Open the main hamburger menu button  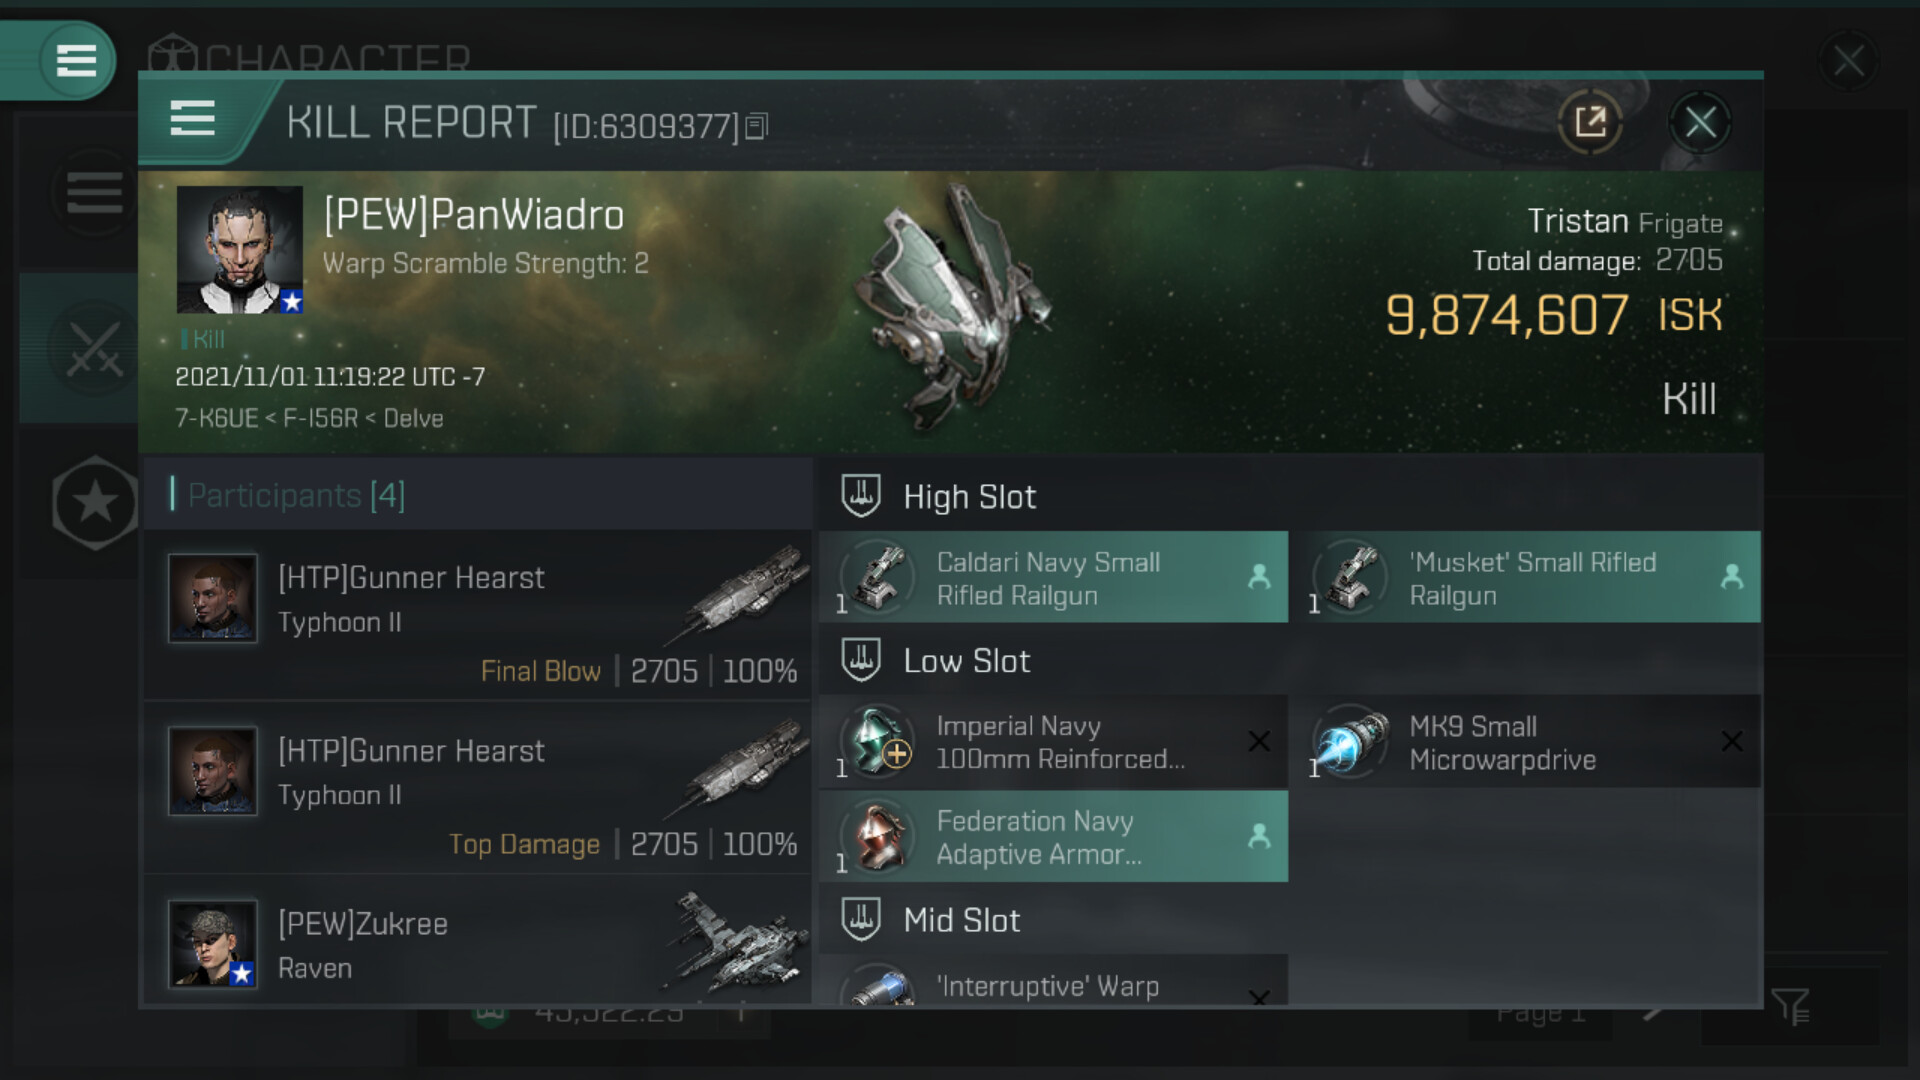pos(76,60)
